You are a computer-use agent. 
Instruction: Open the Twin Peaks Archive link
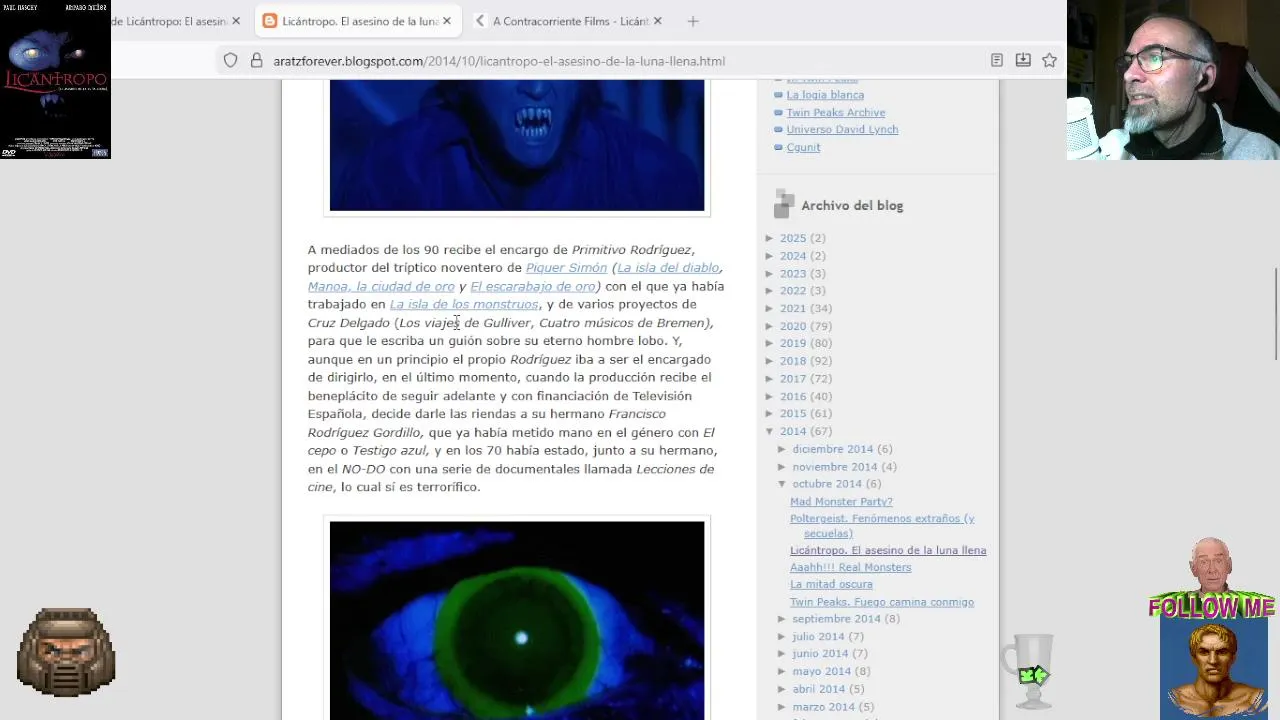[x=836, y=113]
